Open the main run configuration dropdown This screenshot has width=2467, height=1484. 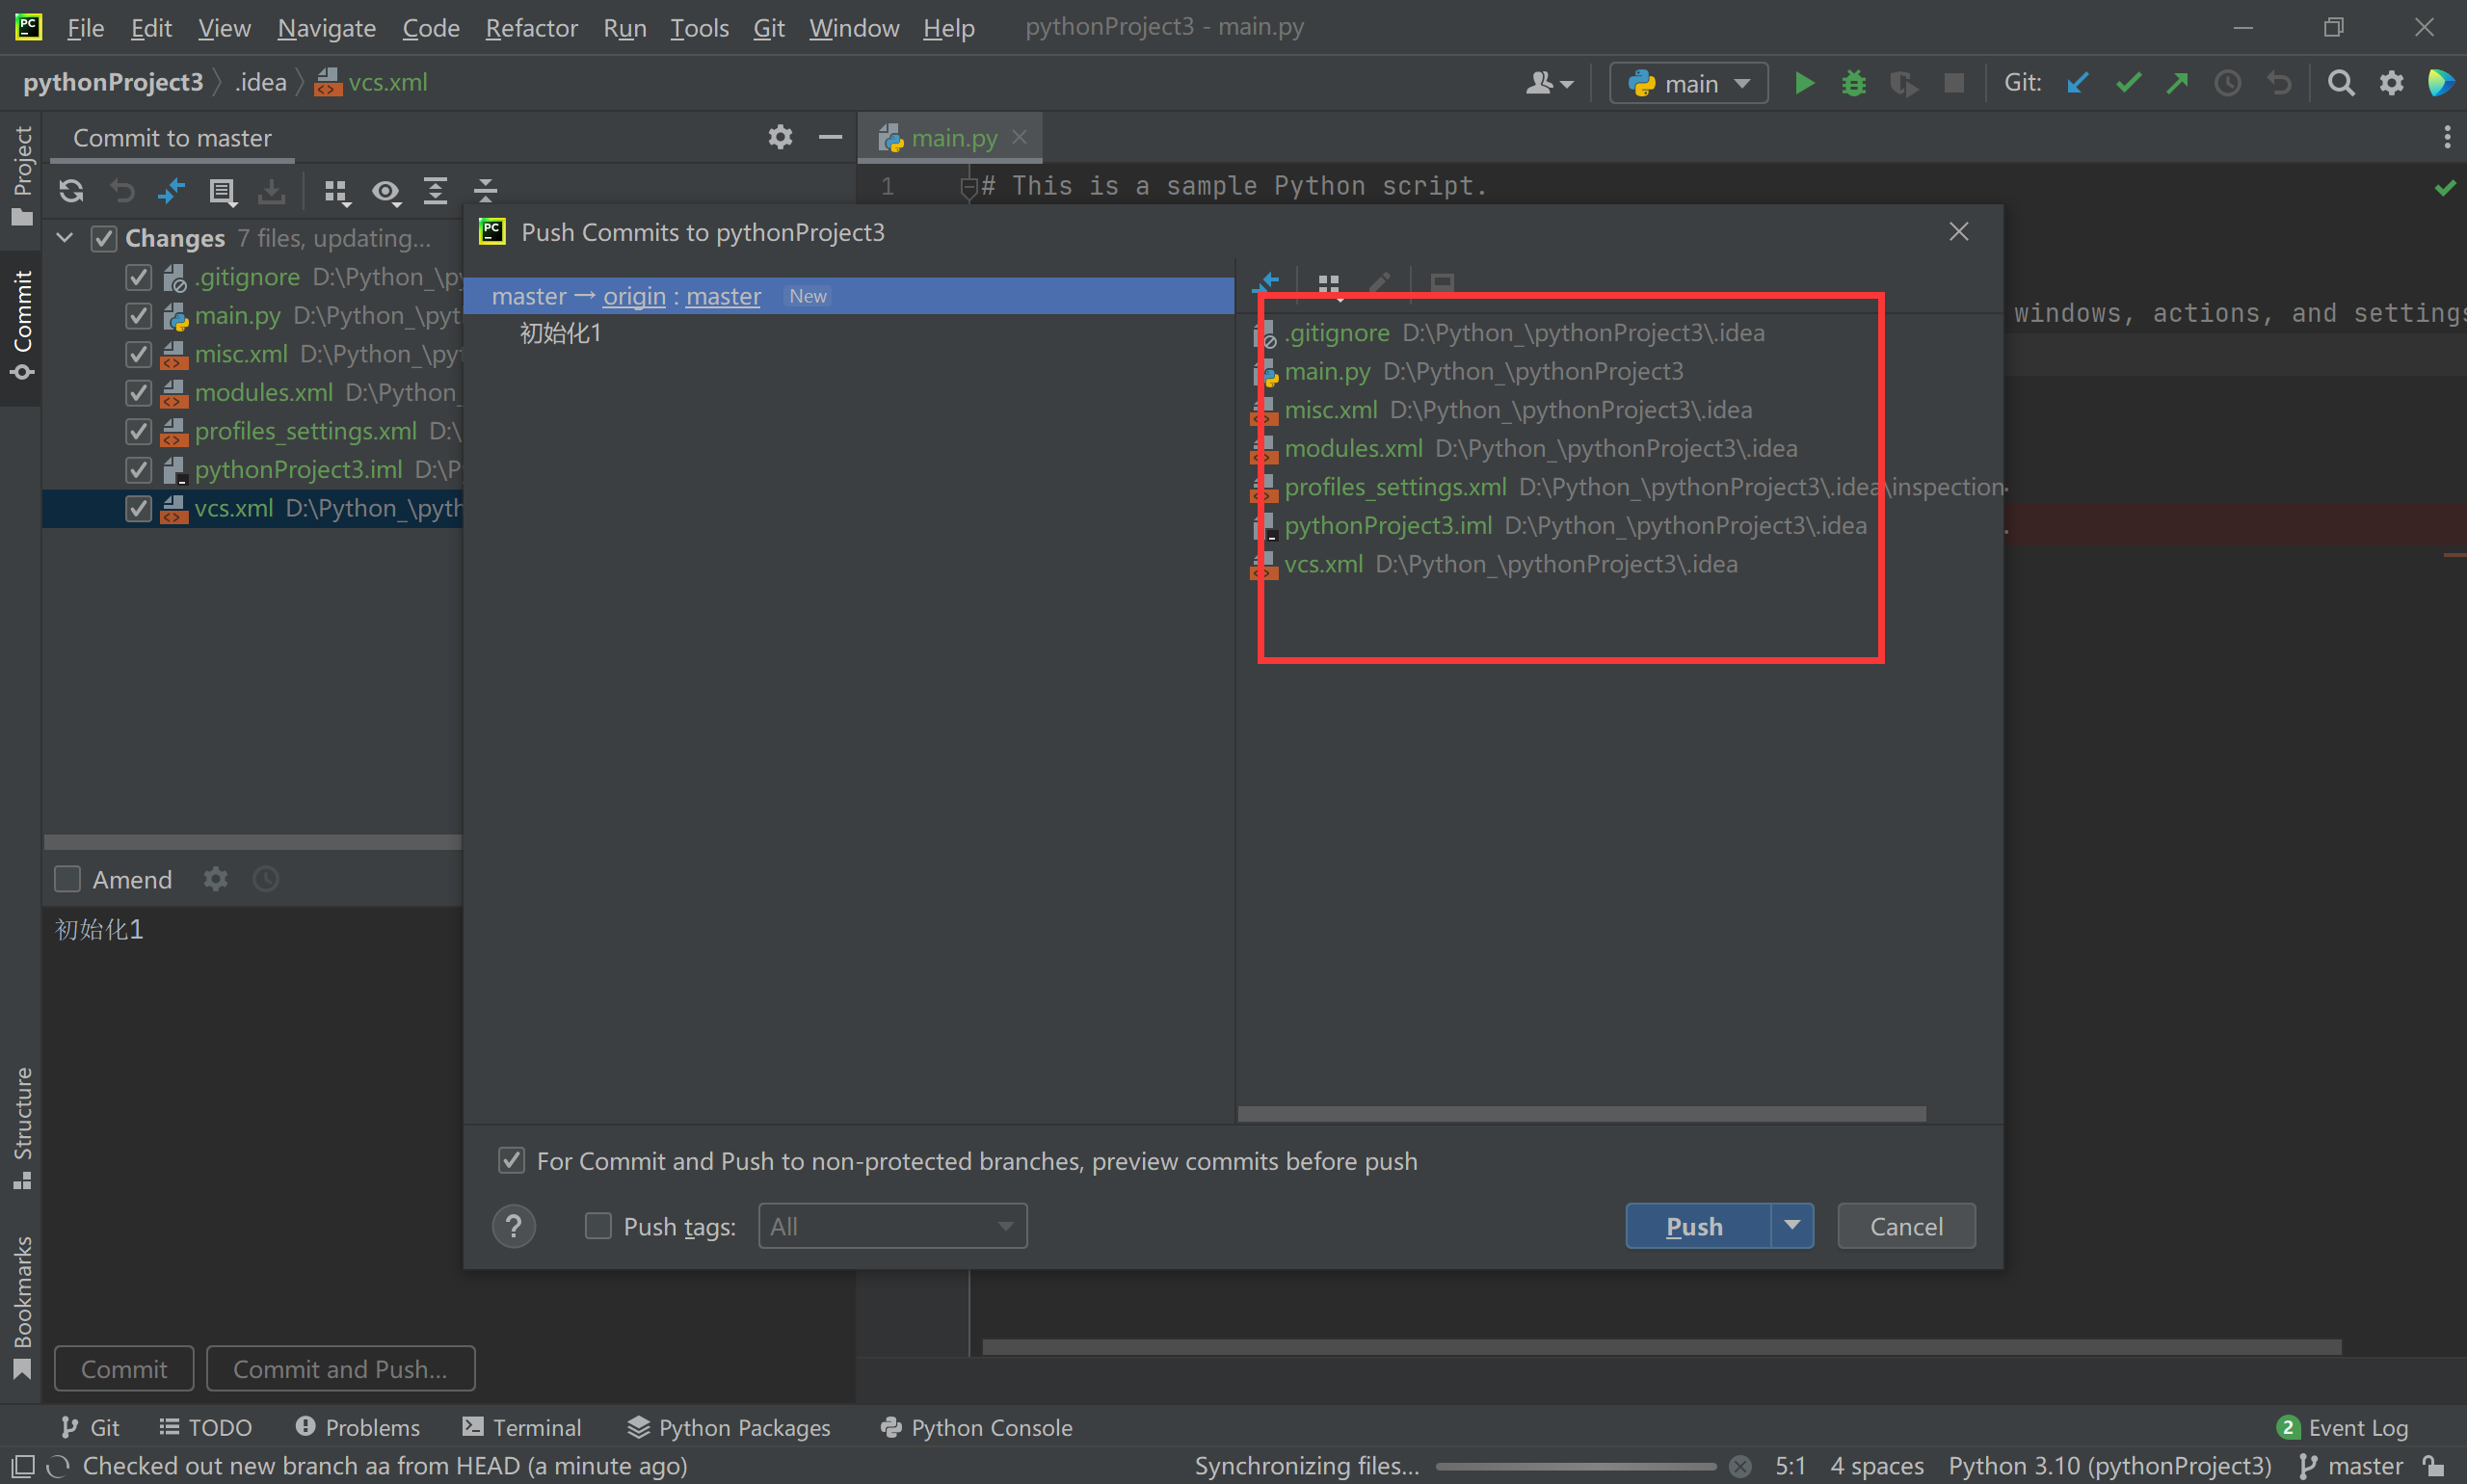[x=1688, y=83]
